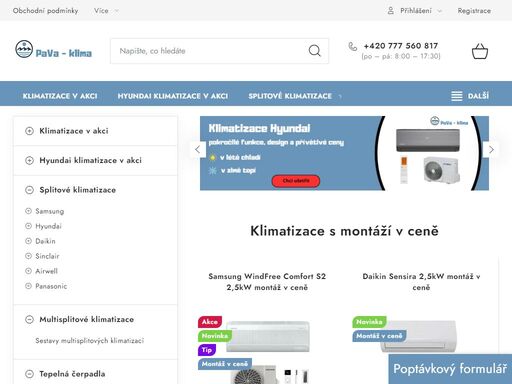The image size is (512, 384).
Task: Open the shopping basket icon
Action: [x=480, y=51]
